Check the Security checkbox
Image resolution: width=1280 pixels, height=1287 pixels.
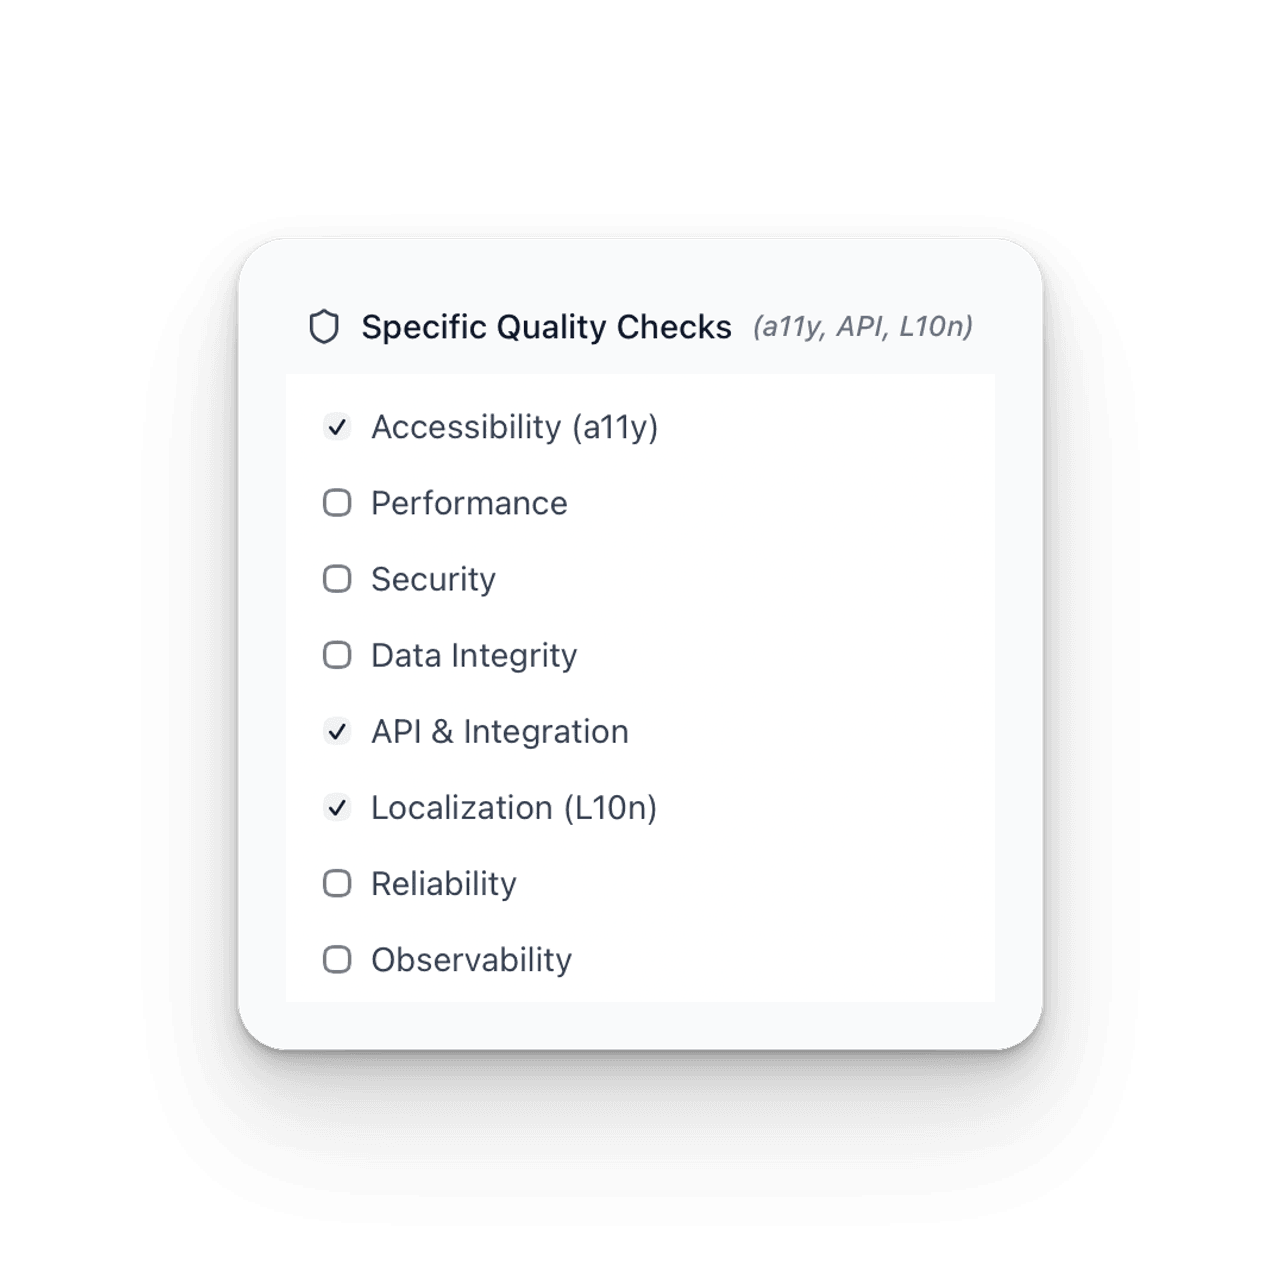click(x=337, y=579)
